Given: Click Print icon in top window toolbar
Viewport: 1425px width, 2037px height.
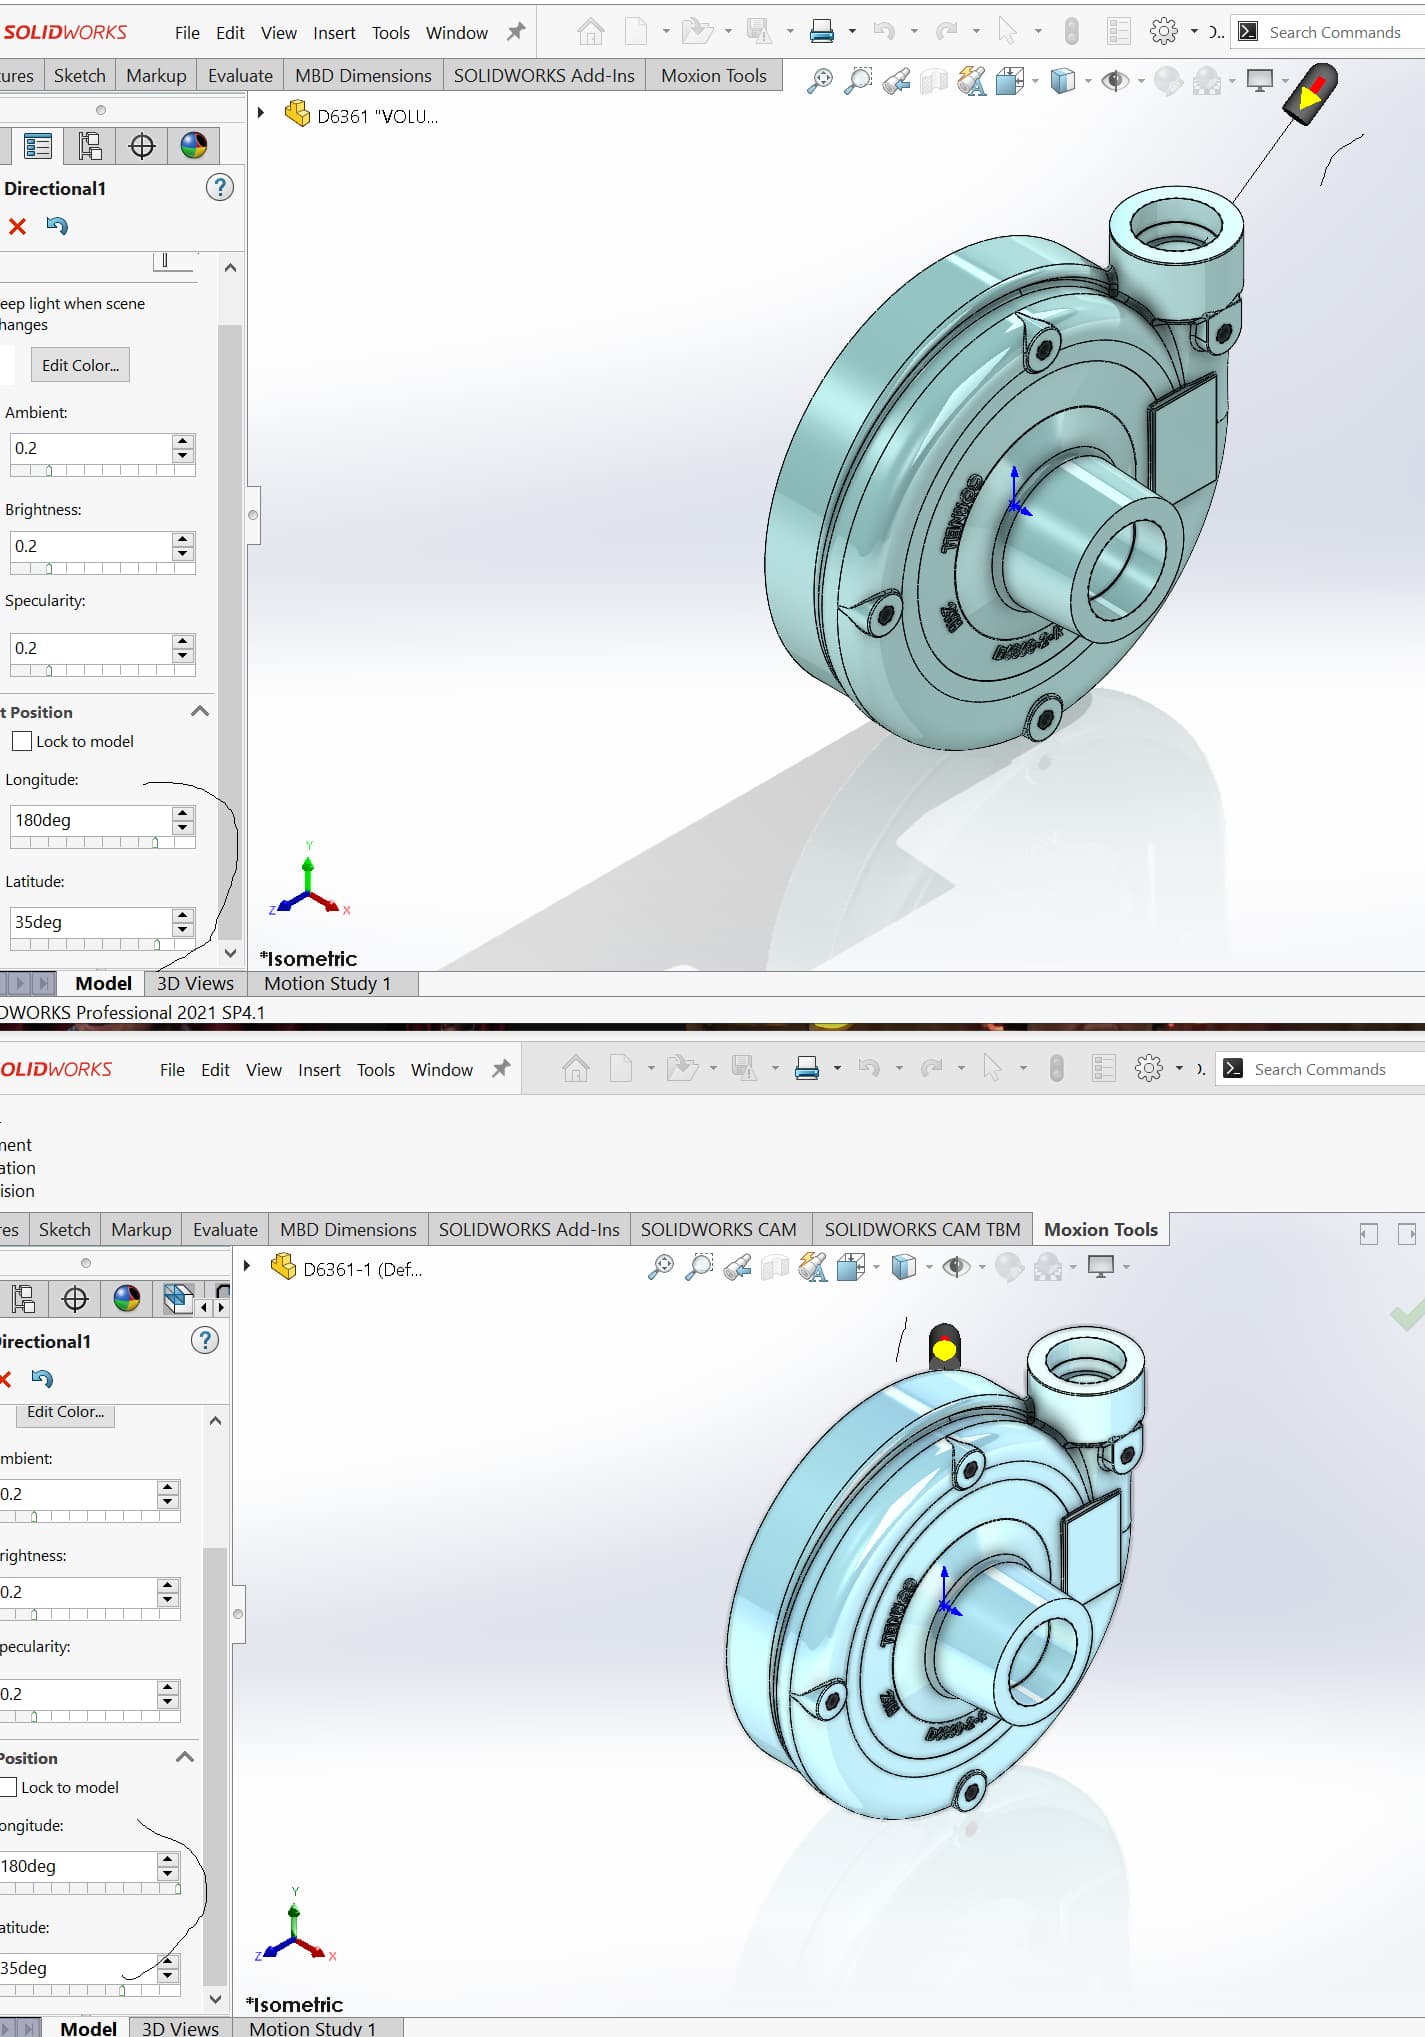Looking at the screenshot, I should pyautogui.click(x=821, y=32).
